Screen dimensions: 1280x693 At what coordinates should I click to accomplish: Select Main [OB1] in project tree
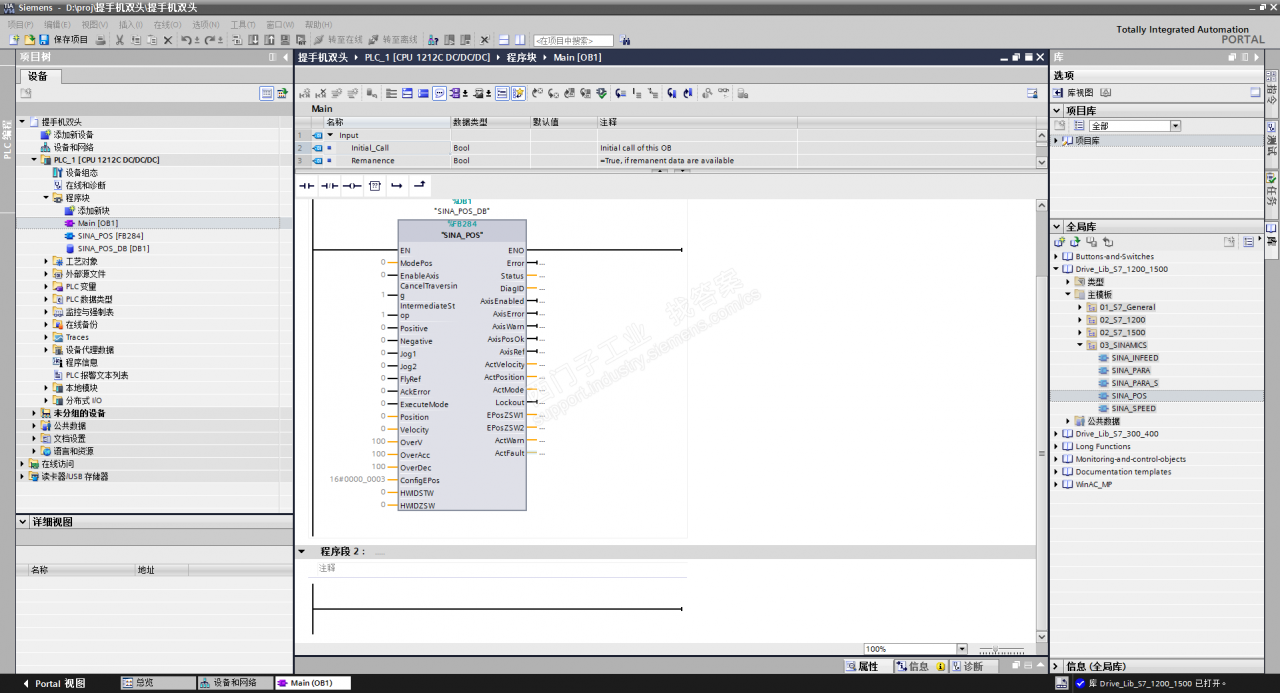point(98,223)
